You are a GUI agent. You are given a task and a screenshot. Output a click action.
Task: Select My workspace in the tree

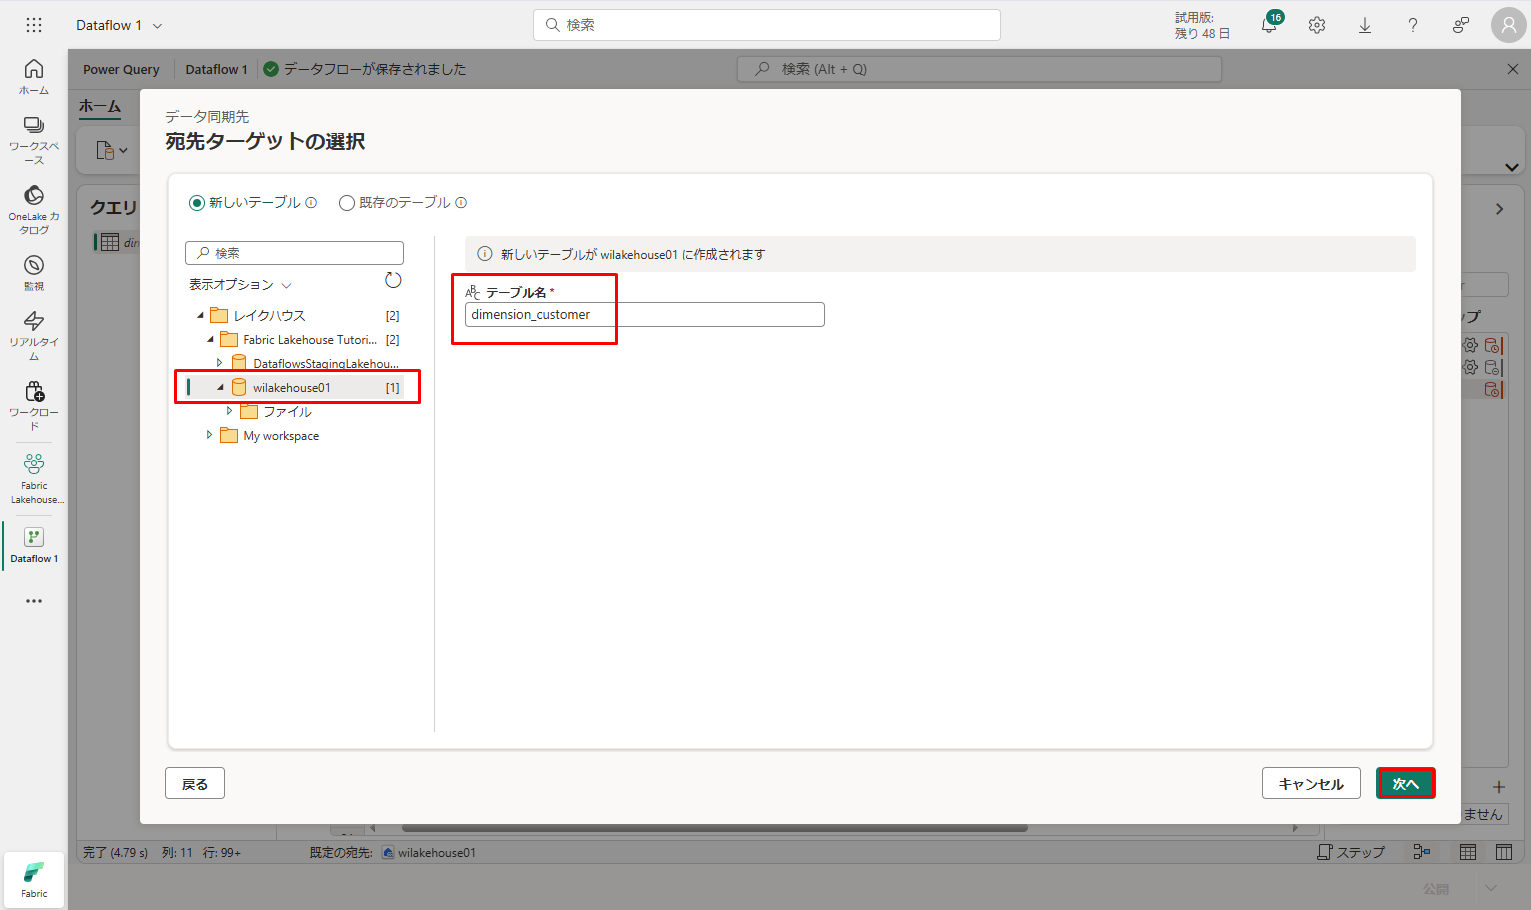coord(281,436)
